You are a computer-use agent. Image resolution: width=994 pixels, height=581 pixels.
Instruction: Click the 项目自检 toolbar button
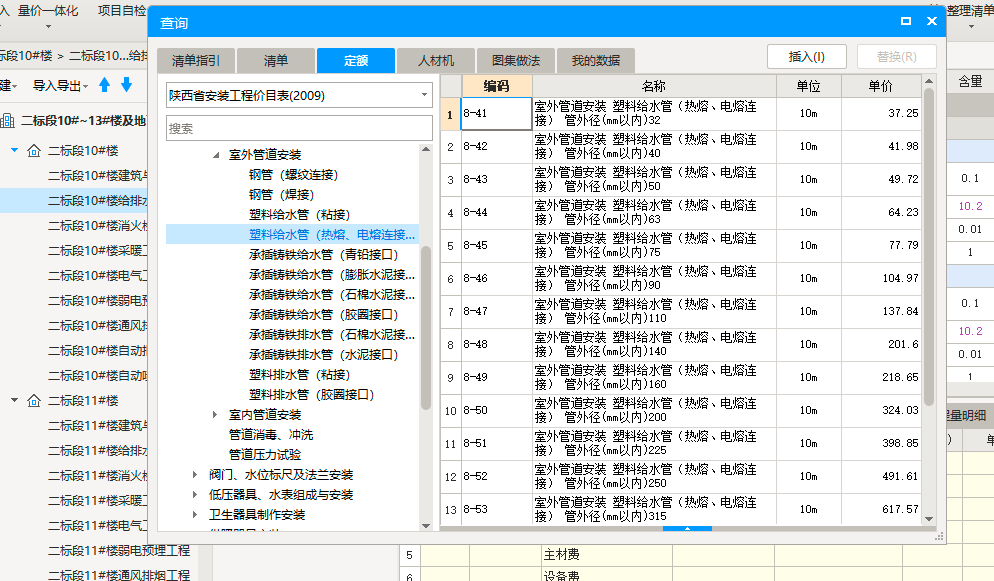point(122,11)
